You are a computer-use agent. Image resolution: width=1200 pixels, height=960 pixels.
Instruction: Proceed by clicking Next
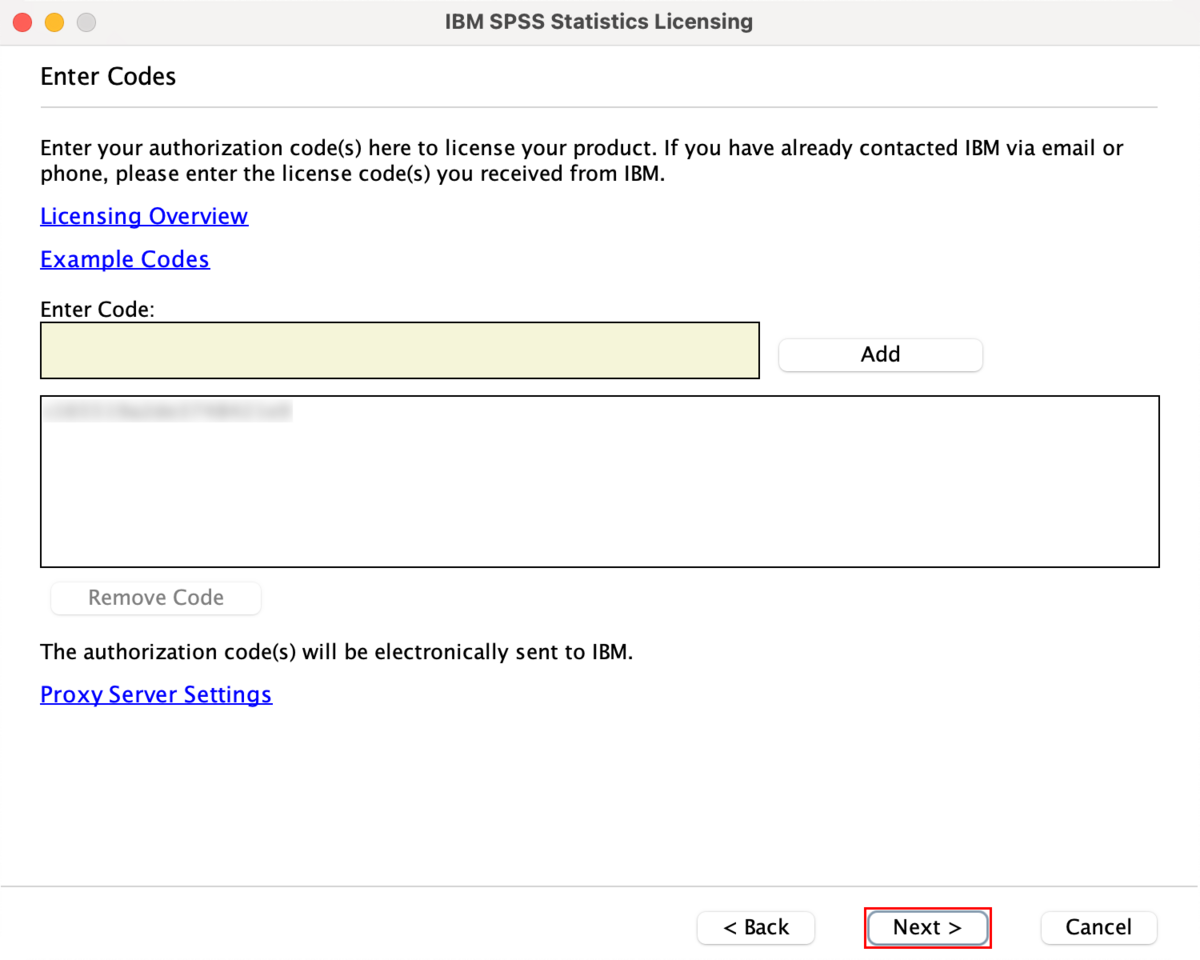pos(927,927)
